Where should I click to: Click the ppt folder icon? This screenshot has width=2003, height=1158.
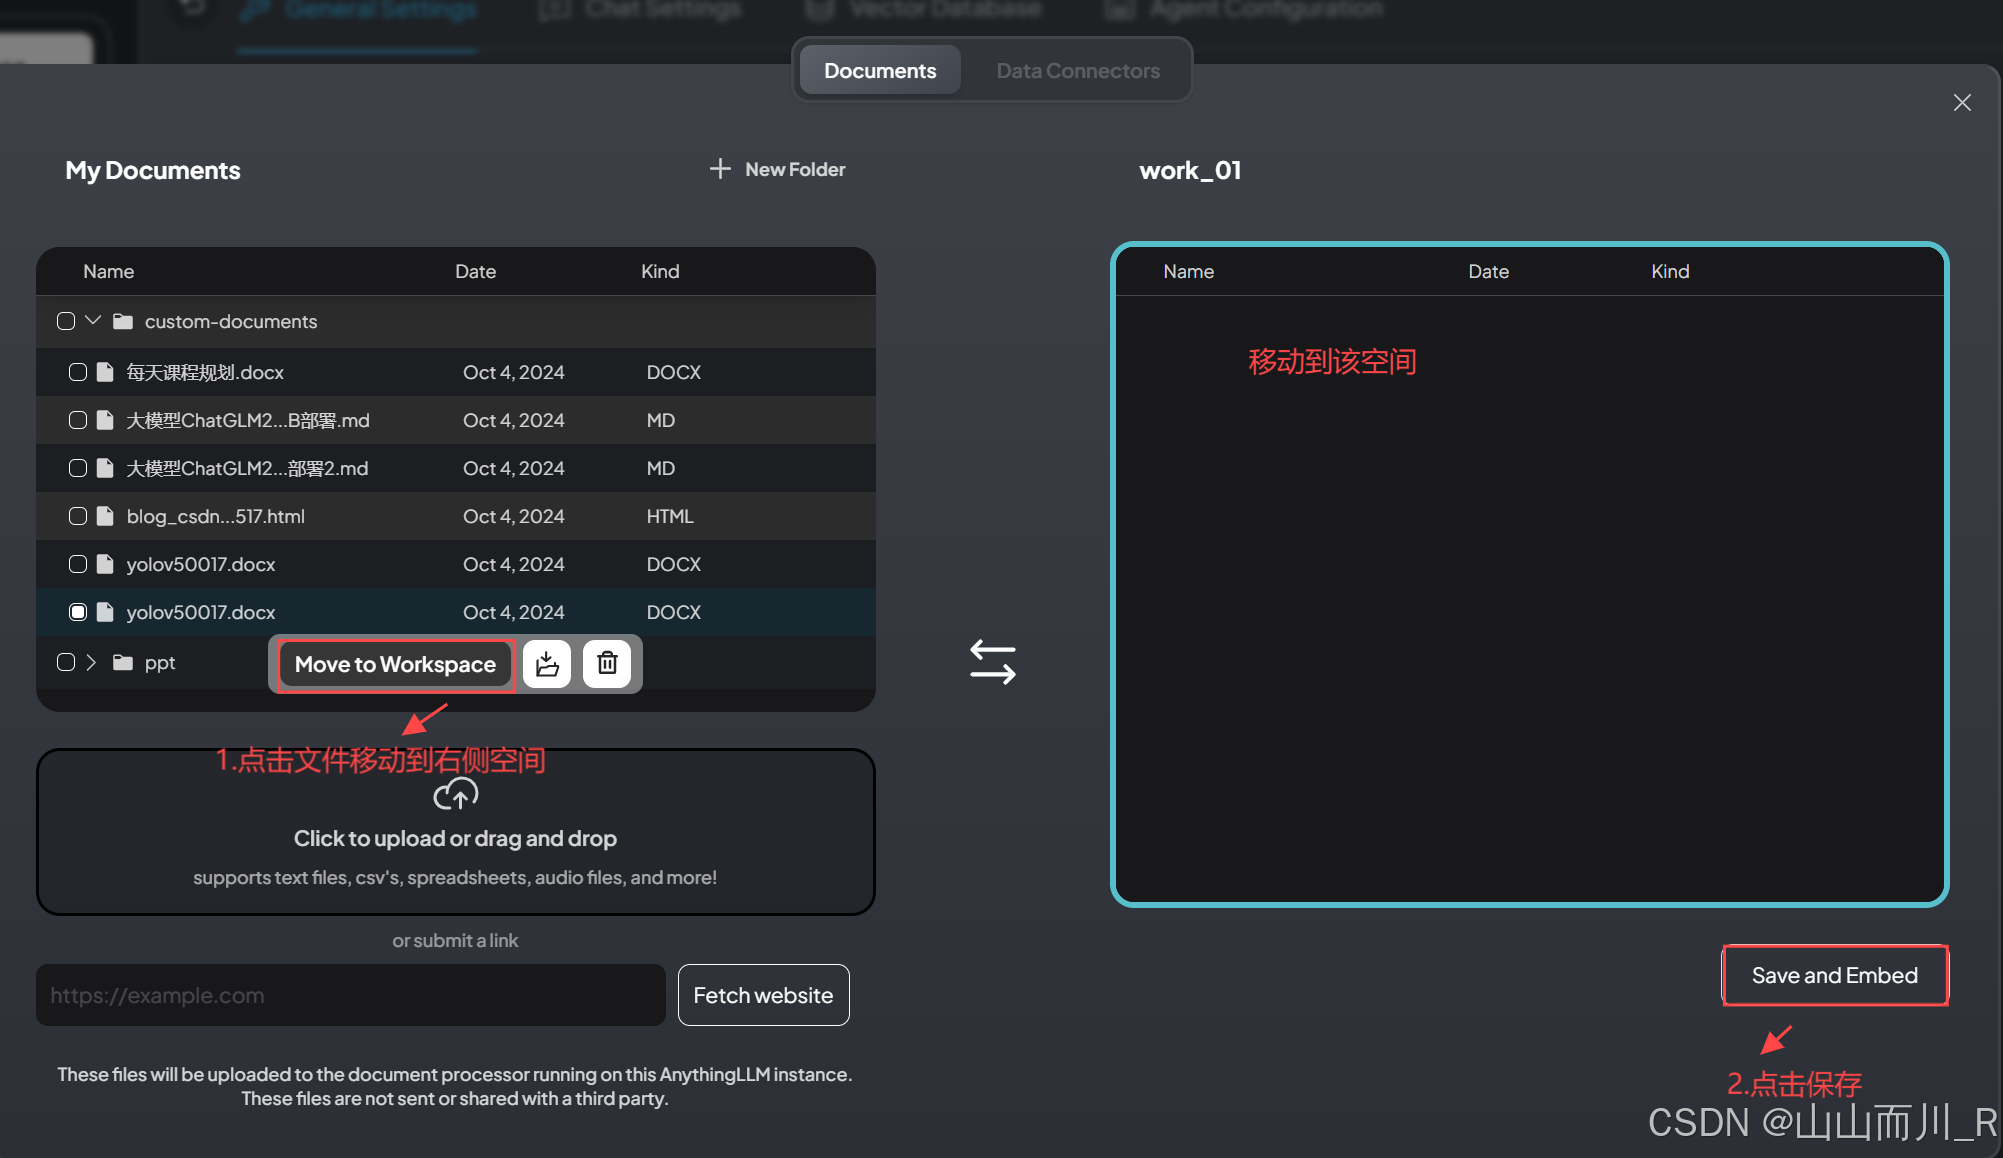click(x=123, y=662)
